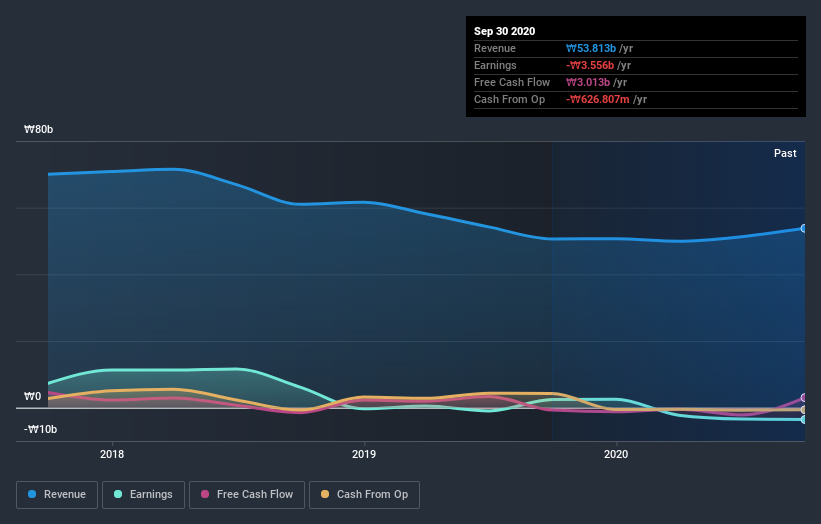Viewport: 821px width, 524px height.
Task: Click the -₩10b y-axis label
Action: tap(40, 429)
